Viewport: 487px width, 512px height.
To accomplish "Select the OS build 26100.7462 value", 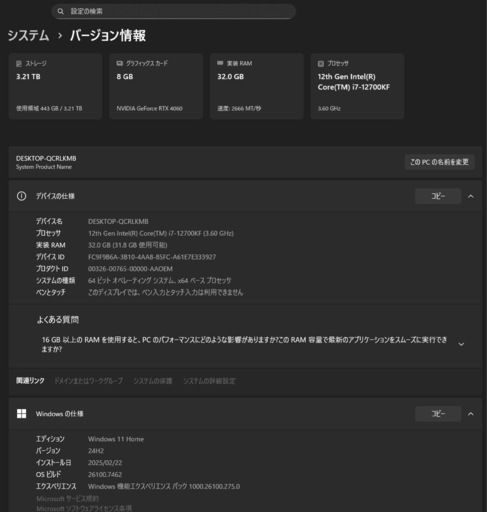I will tap(105, 474).
